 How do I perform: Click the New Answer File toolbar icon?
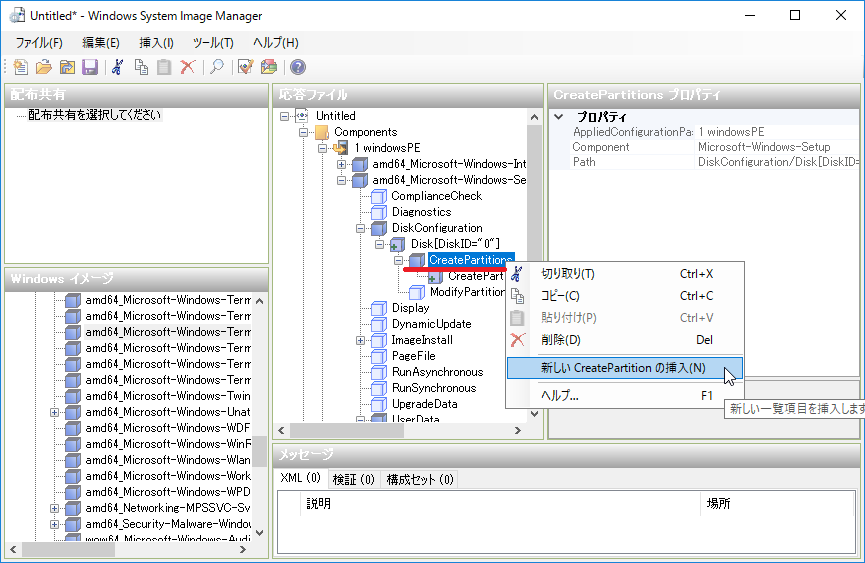(21, 67)
